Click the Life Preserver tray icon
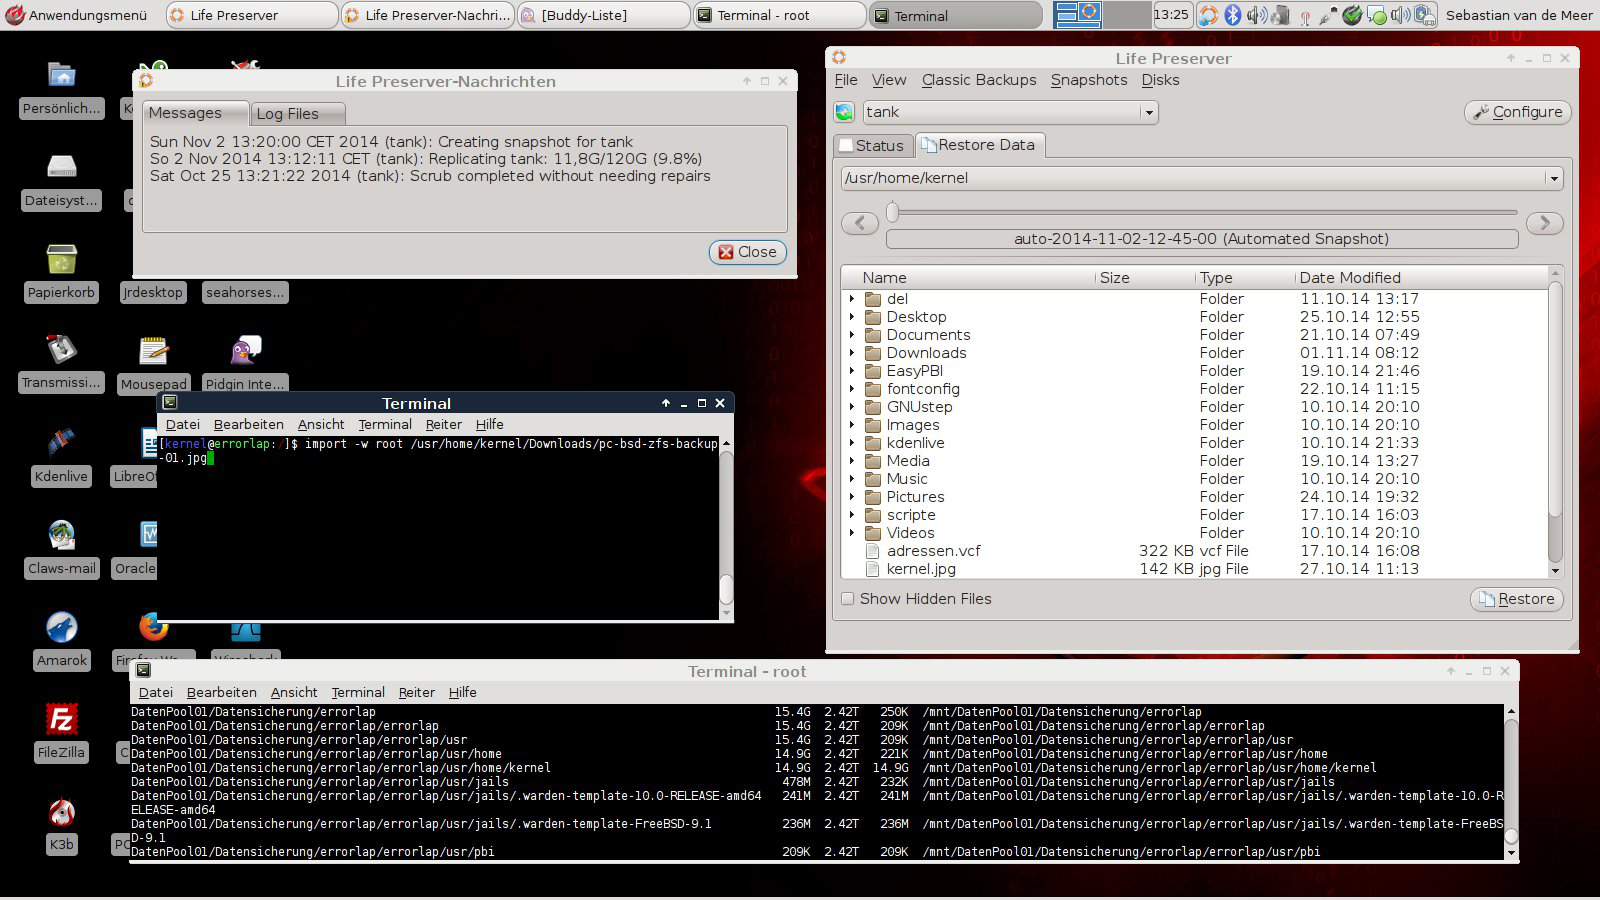 point(1209,15)
